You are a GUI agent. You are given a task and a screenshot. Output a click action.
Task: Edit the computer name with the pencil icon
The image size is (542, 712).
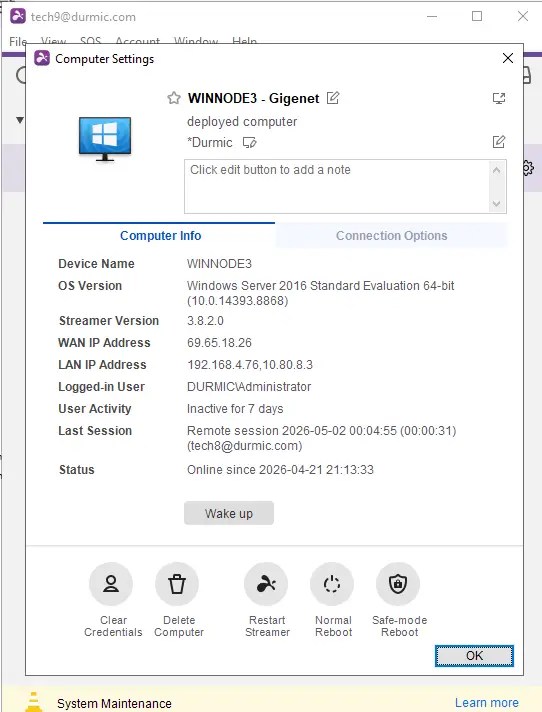[x=333, y=98]
